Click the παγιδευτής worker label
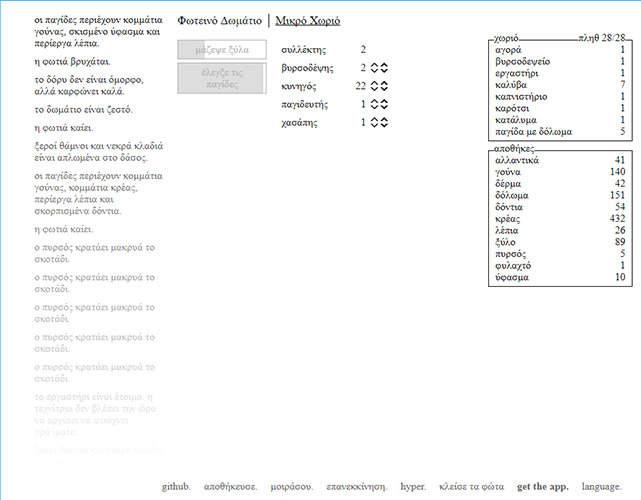Viewport: 641px width, 500px height. pyautogui.click(x=305, y=104)
